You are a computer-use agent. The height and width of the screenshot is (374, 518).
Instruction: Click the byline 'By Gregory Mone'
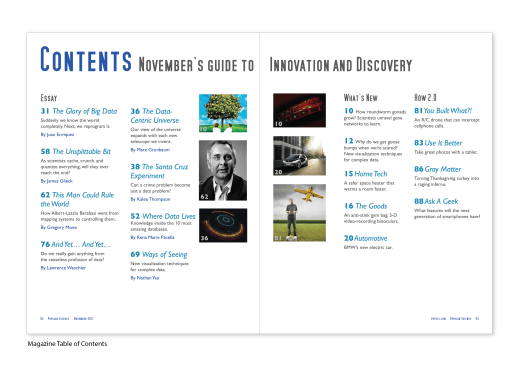click(59, 227)
